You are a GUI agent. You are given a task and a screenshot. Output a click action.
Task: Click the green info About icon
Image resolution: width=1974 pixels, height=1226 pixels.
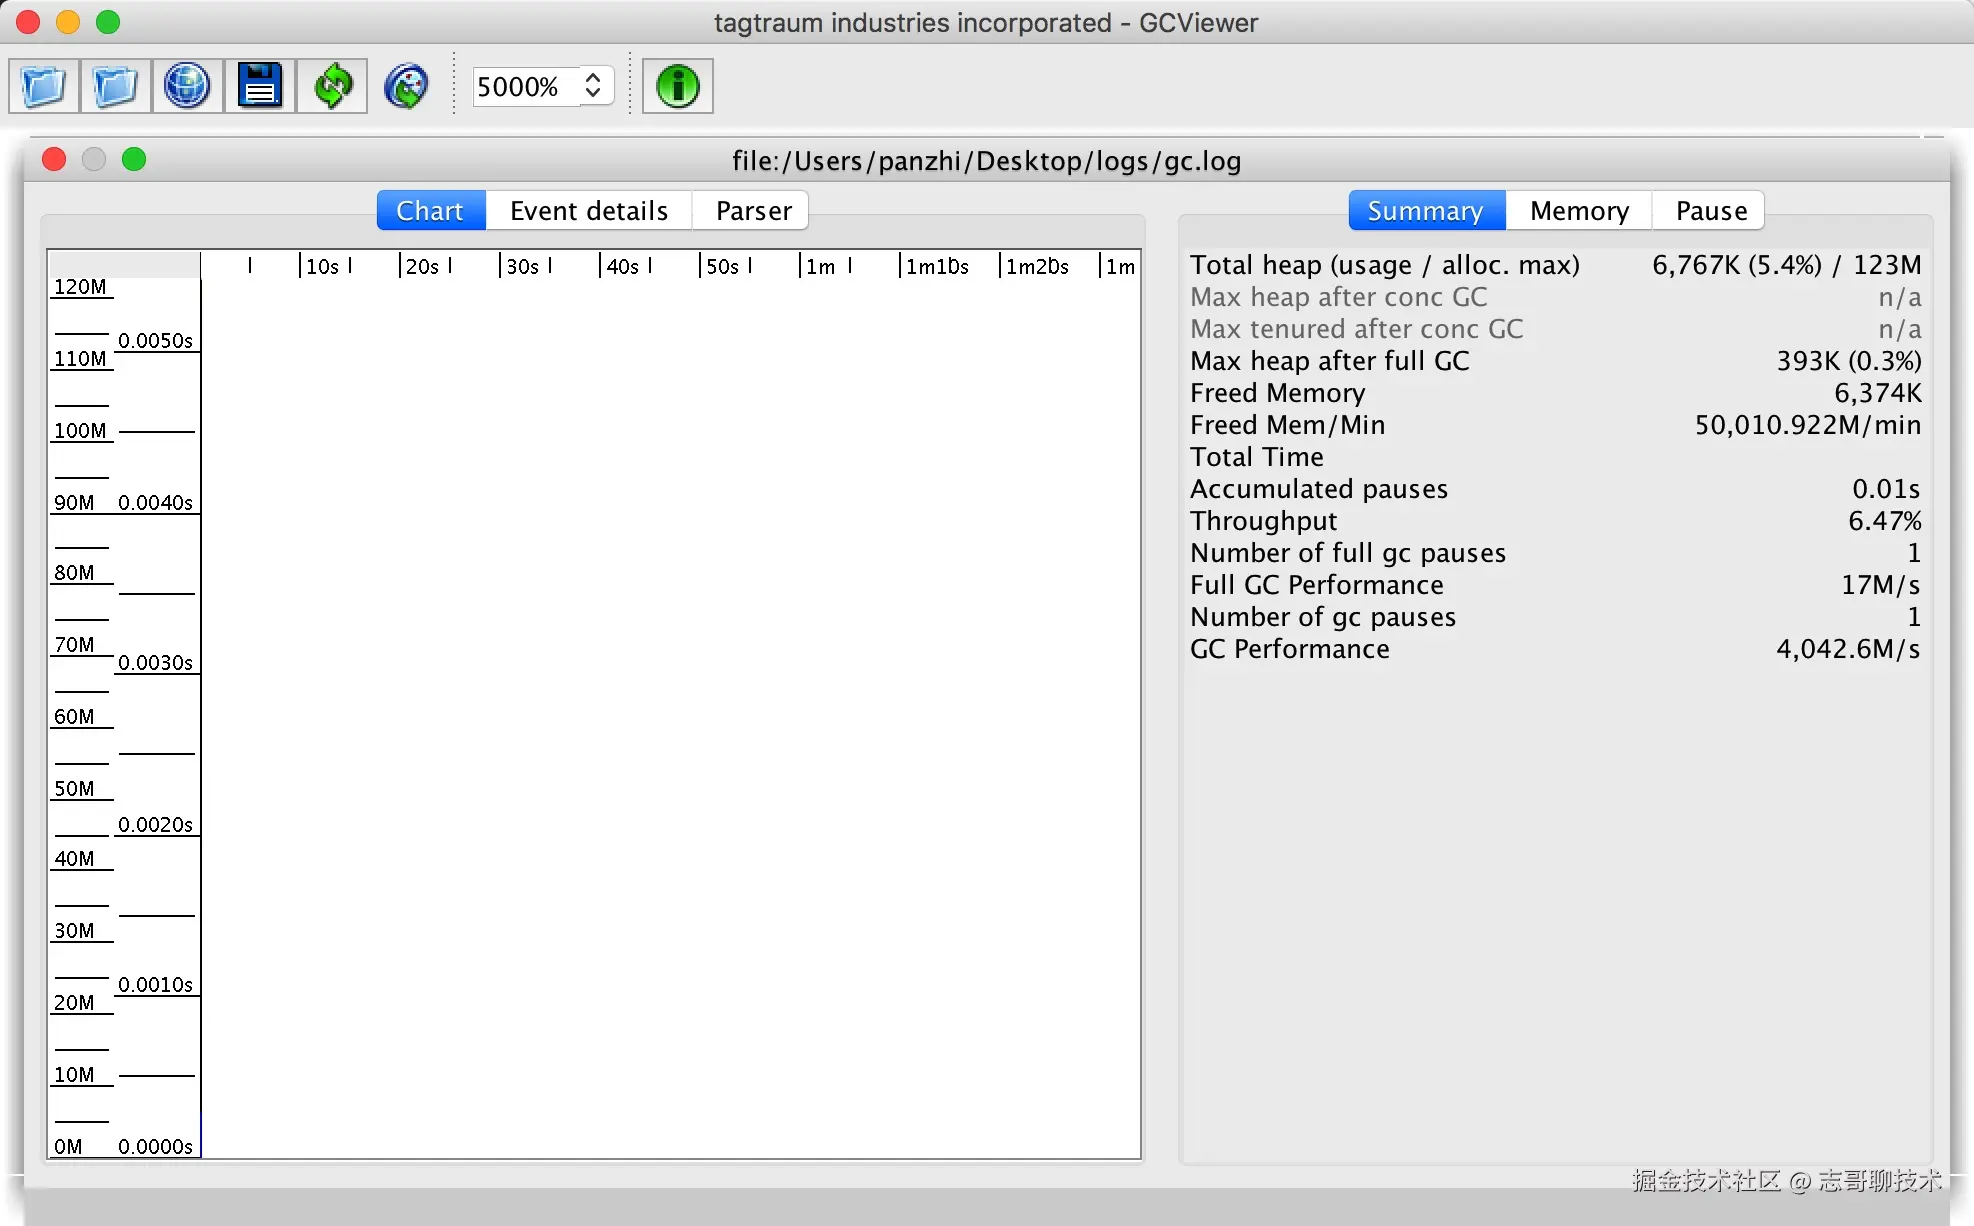click(x=677, y=86)
